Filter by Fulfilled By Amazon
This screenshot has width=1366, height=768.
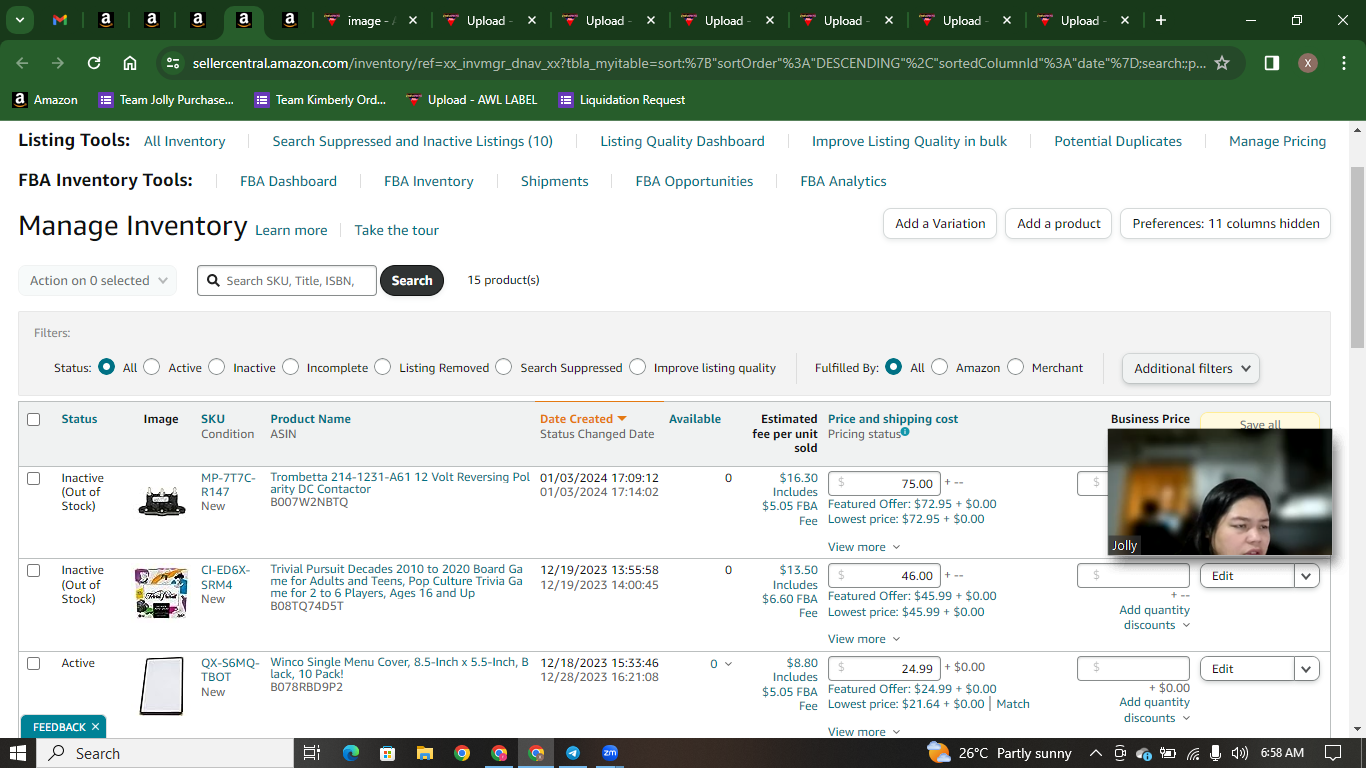click(940, 367)
